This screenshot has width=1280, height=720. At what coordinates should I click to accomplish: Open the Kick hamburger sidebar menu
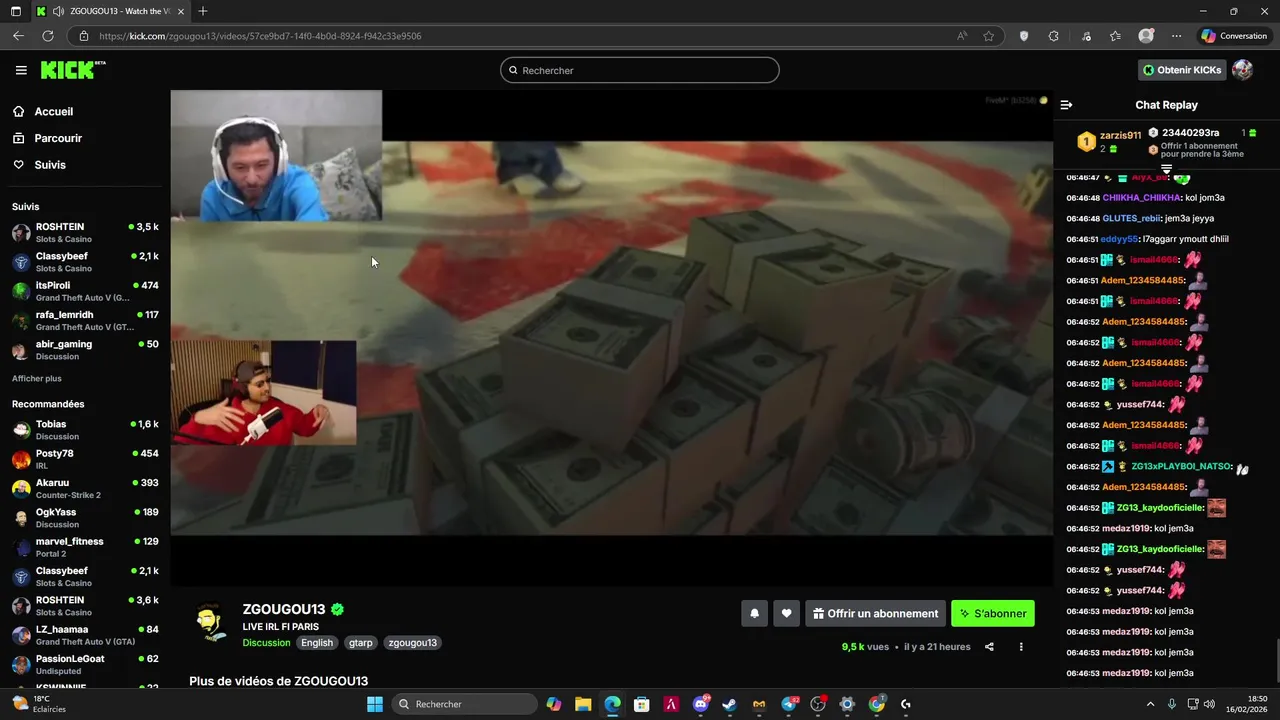tap(21, 70)
